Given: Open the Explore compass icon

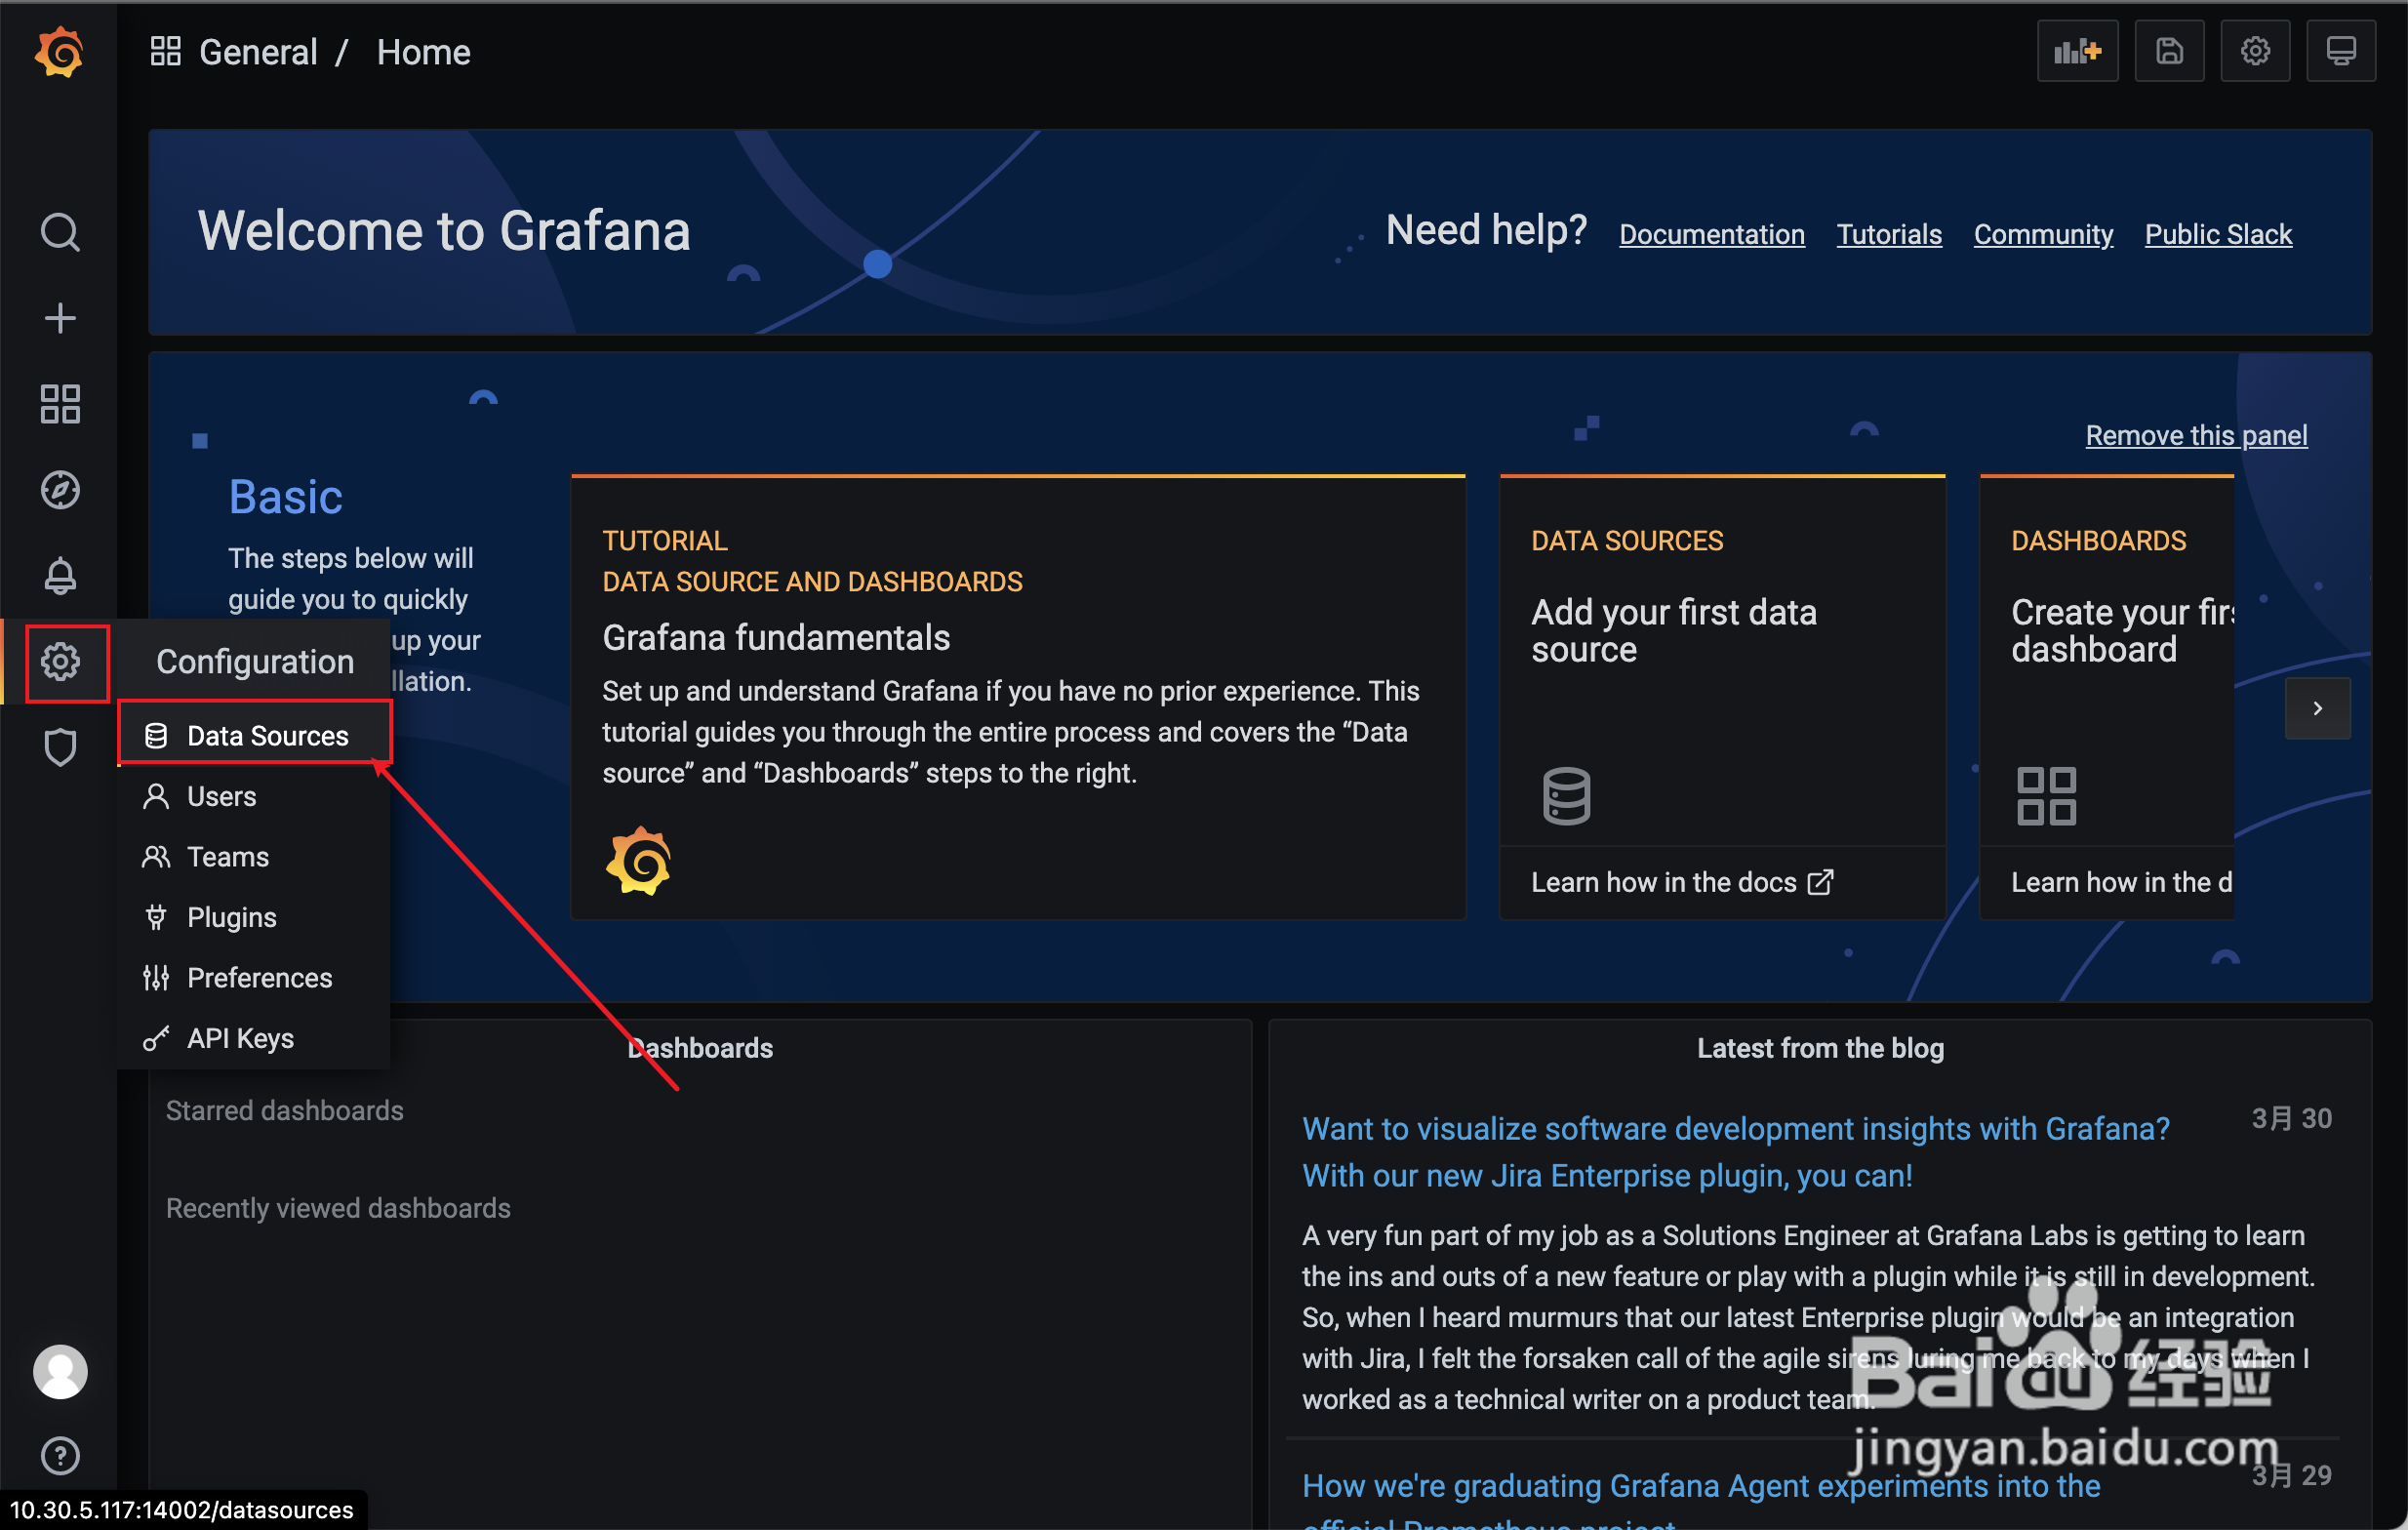Looking at the screenshot, I should [60, 490].
